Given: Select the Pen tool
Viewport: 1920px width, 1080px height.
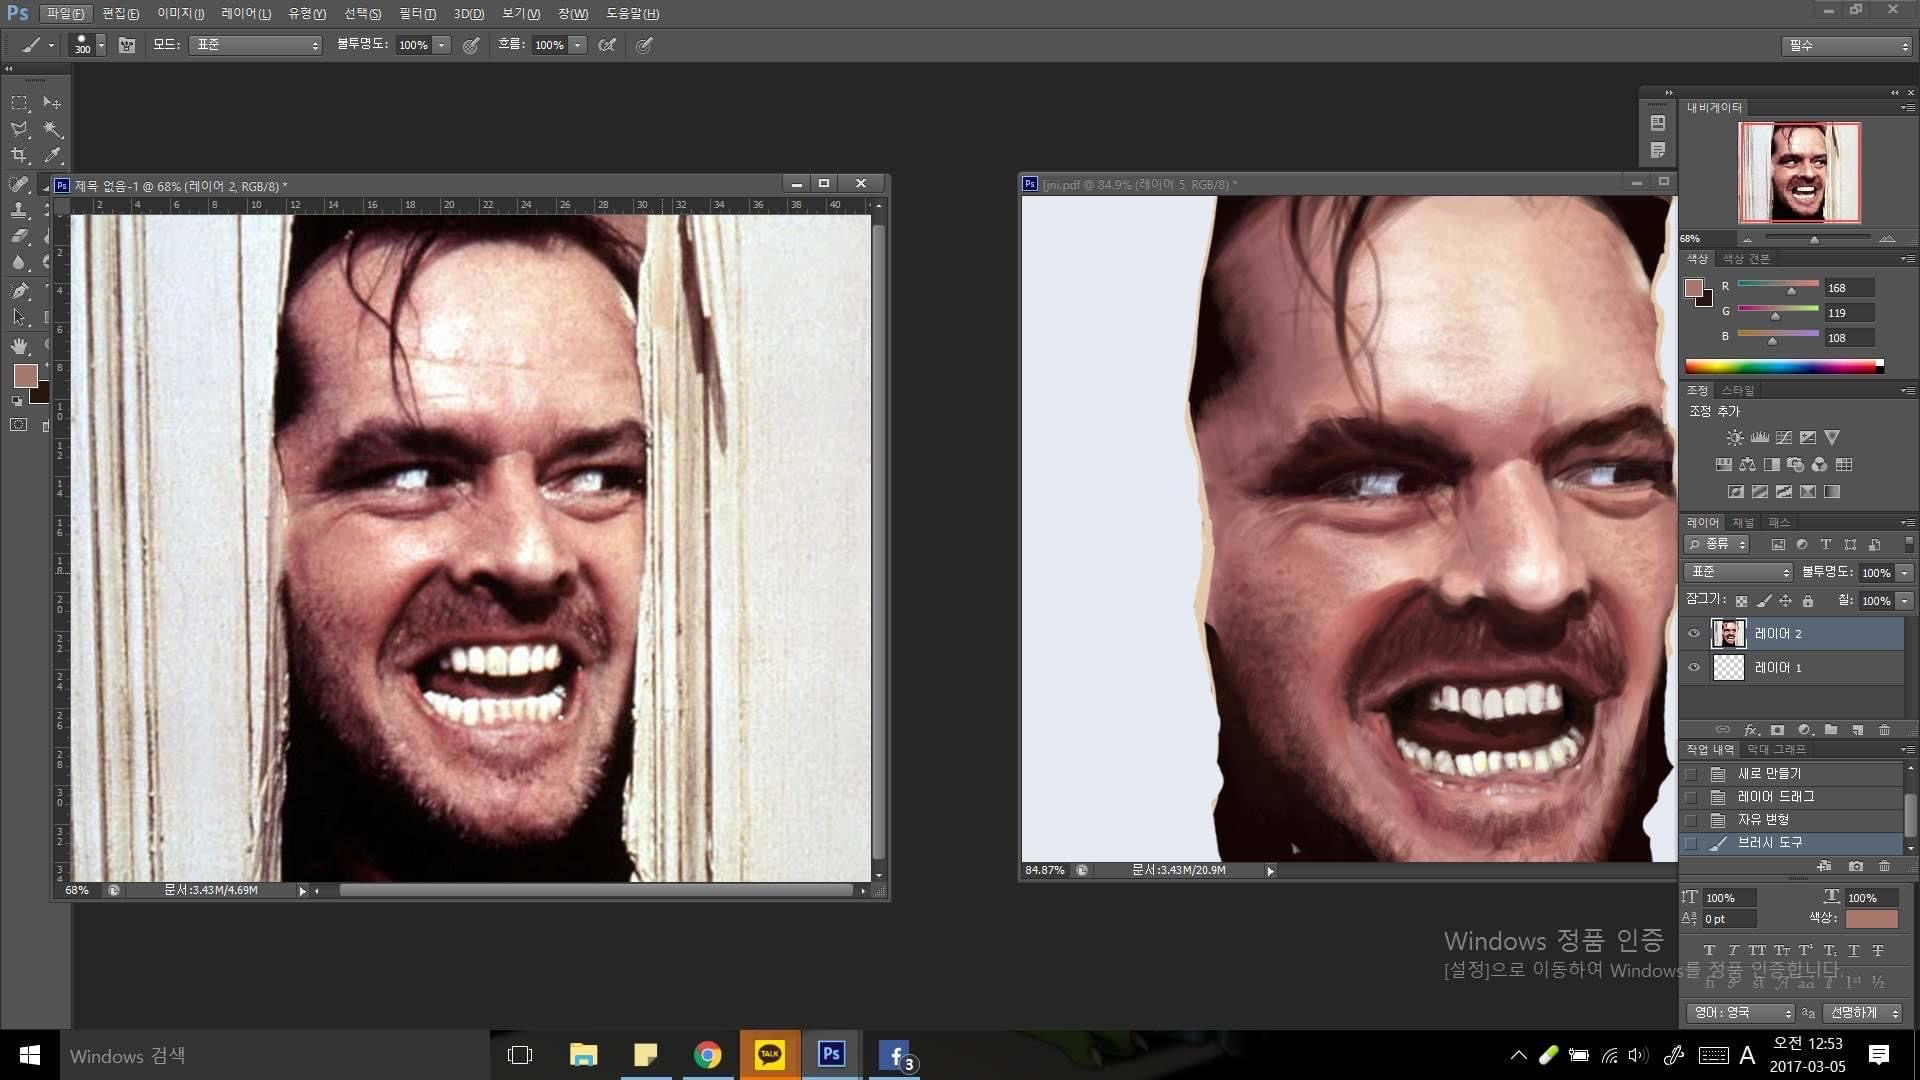Looking at the screenshot, I should tap(19, 290).
